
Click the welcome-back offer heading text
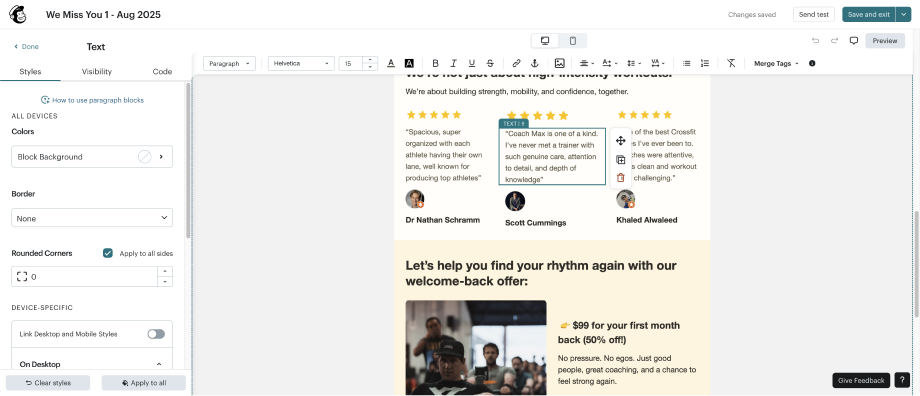click(x=541, y=273)
